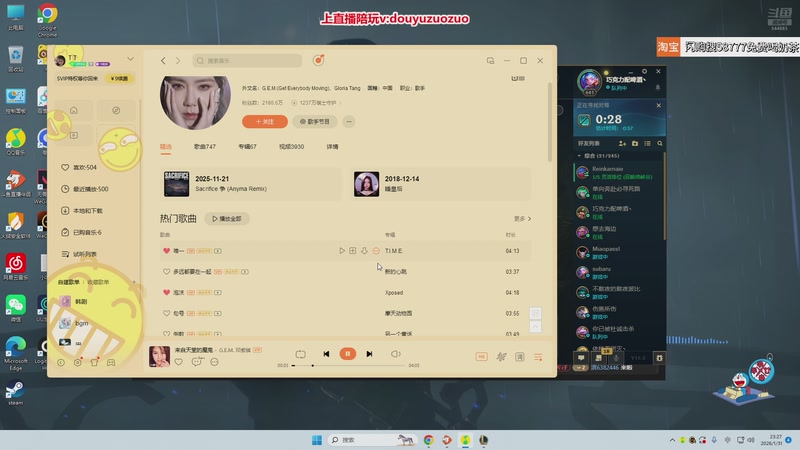The width and height of the screenshot is (800, 450).
Task: Go forward with the right arrow in QQ Music
Action: pyautogui.click(x=178, y=61)
